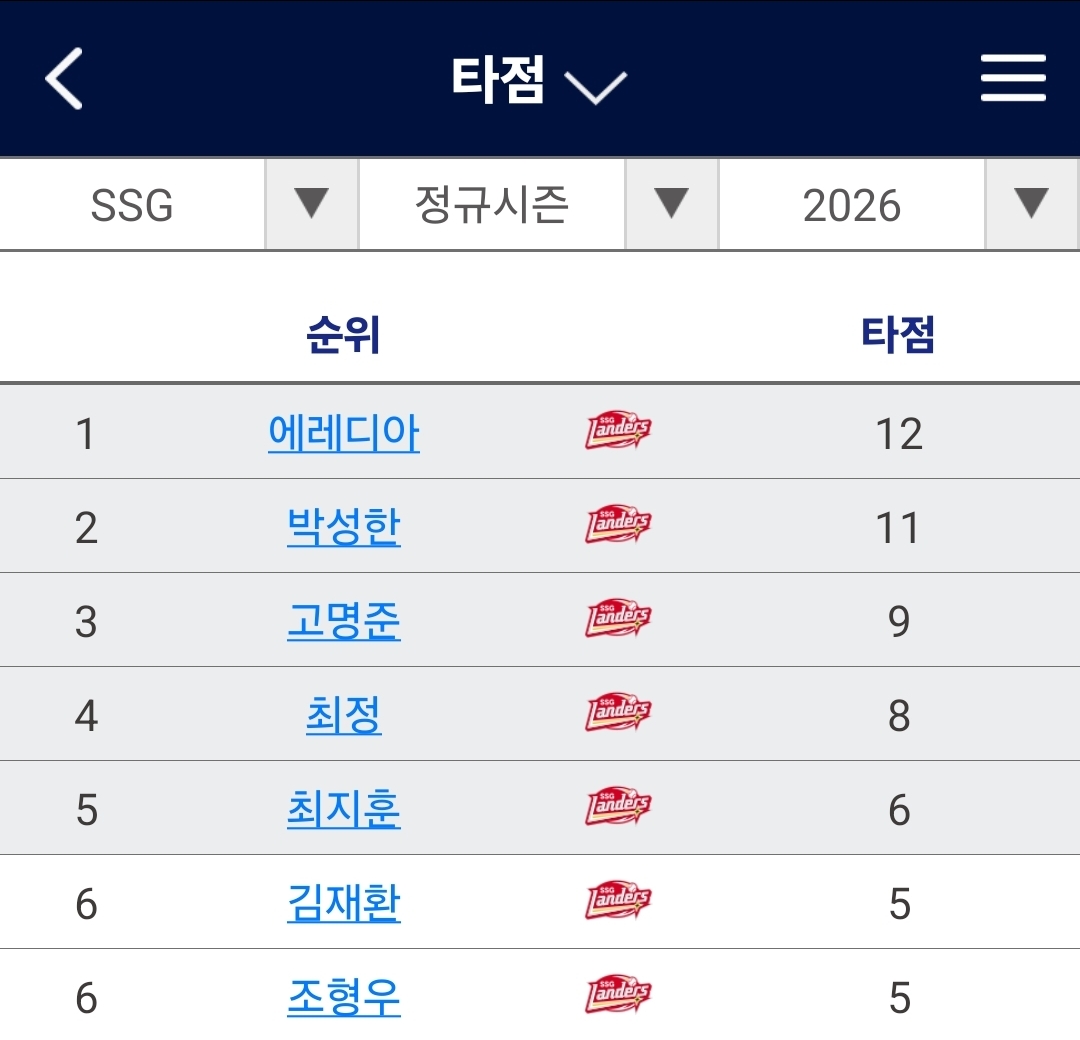Tap the back arrow icon
Screen dimensions: 1080x1040
[64, 79]
